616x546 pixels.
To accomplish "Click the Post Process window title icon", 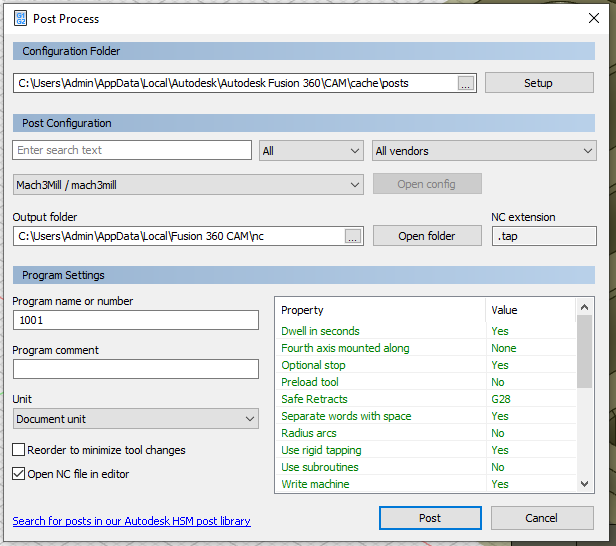I will click(20, 18).
